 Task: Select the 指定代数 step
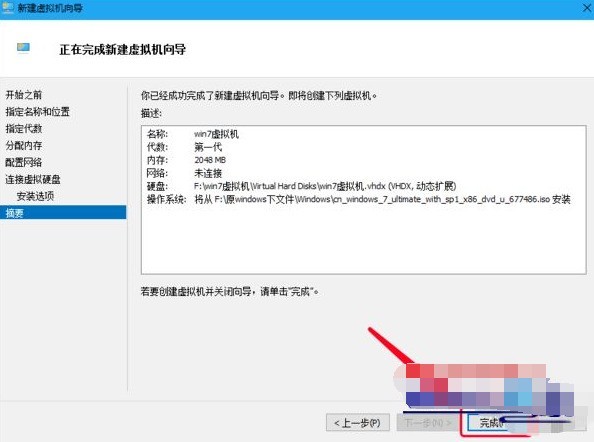point(23,129)
